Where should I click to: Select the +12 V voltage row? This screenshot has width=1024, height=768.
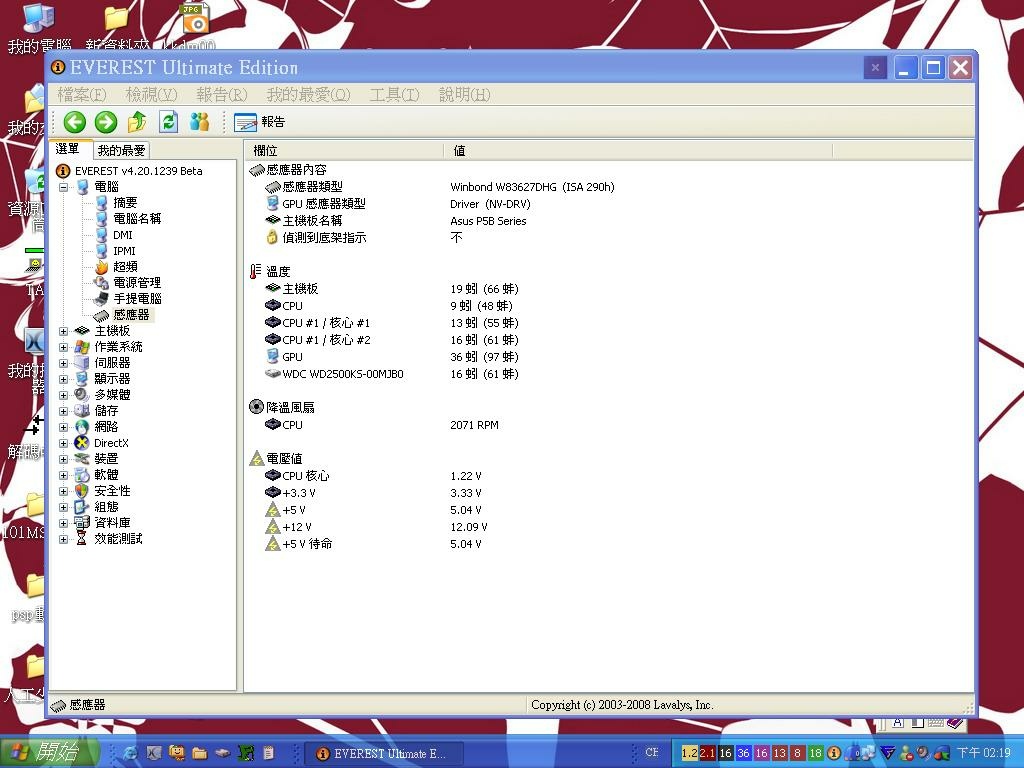pyautogui.click(x=376, y=527)
